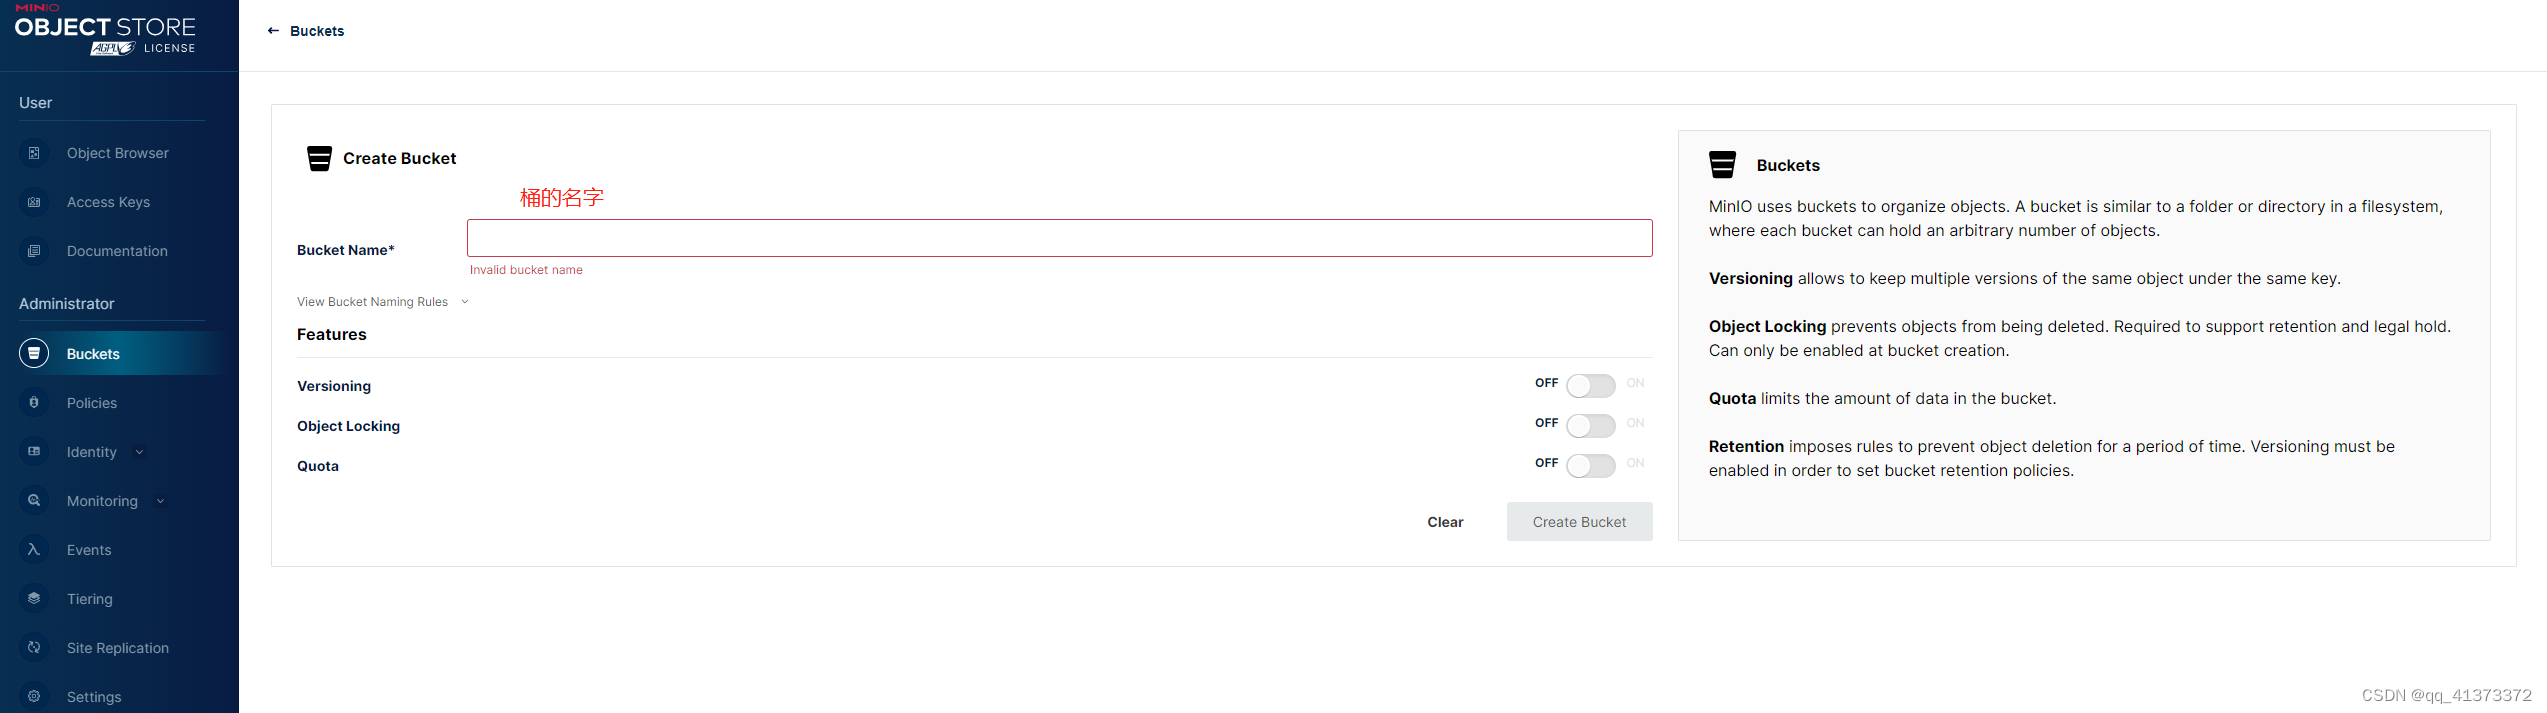The width and height of the screenshot is (2547, 713).
Task: Open Site Replication menu item
Action: coord(118,648)
